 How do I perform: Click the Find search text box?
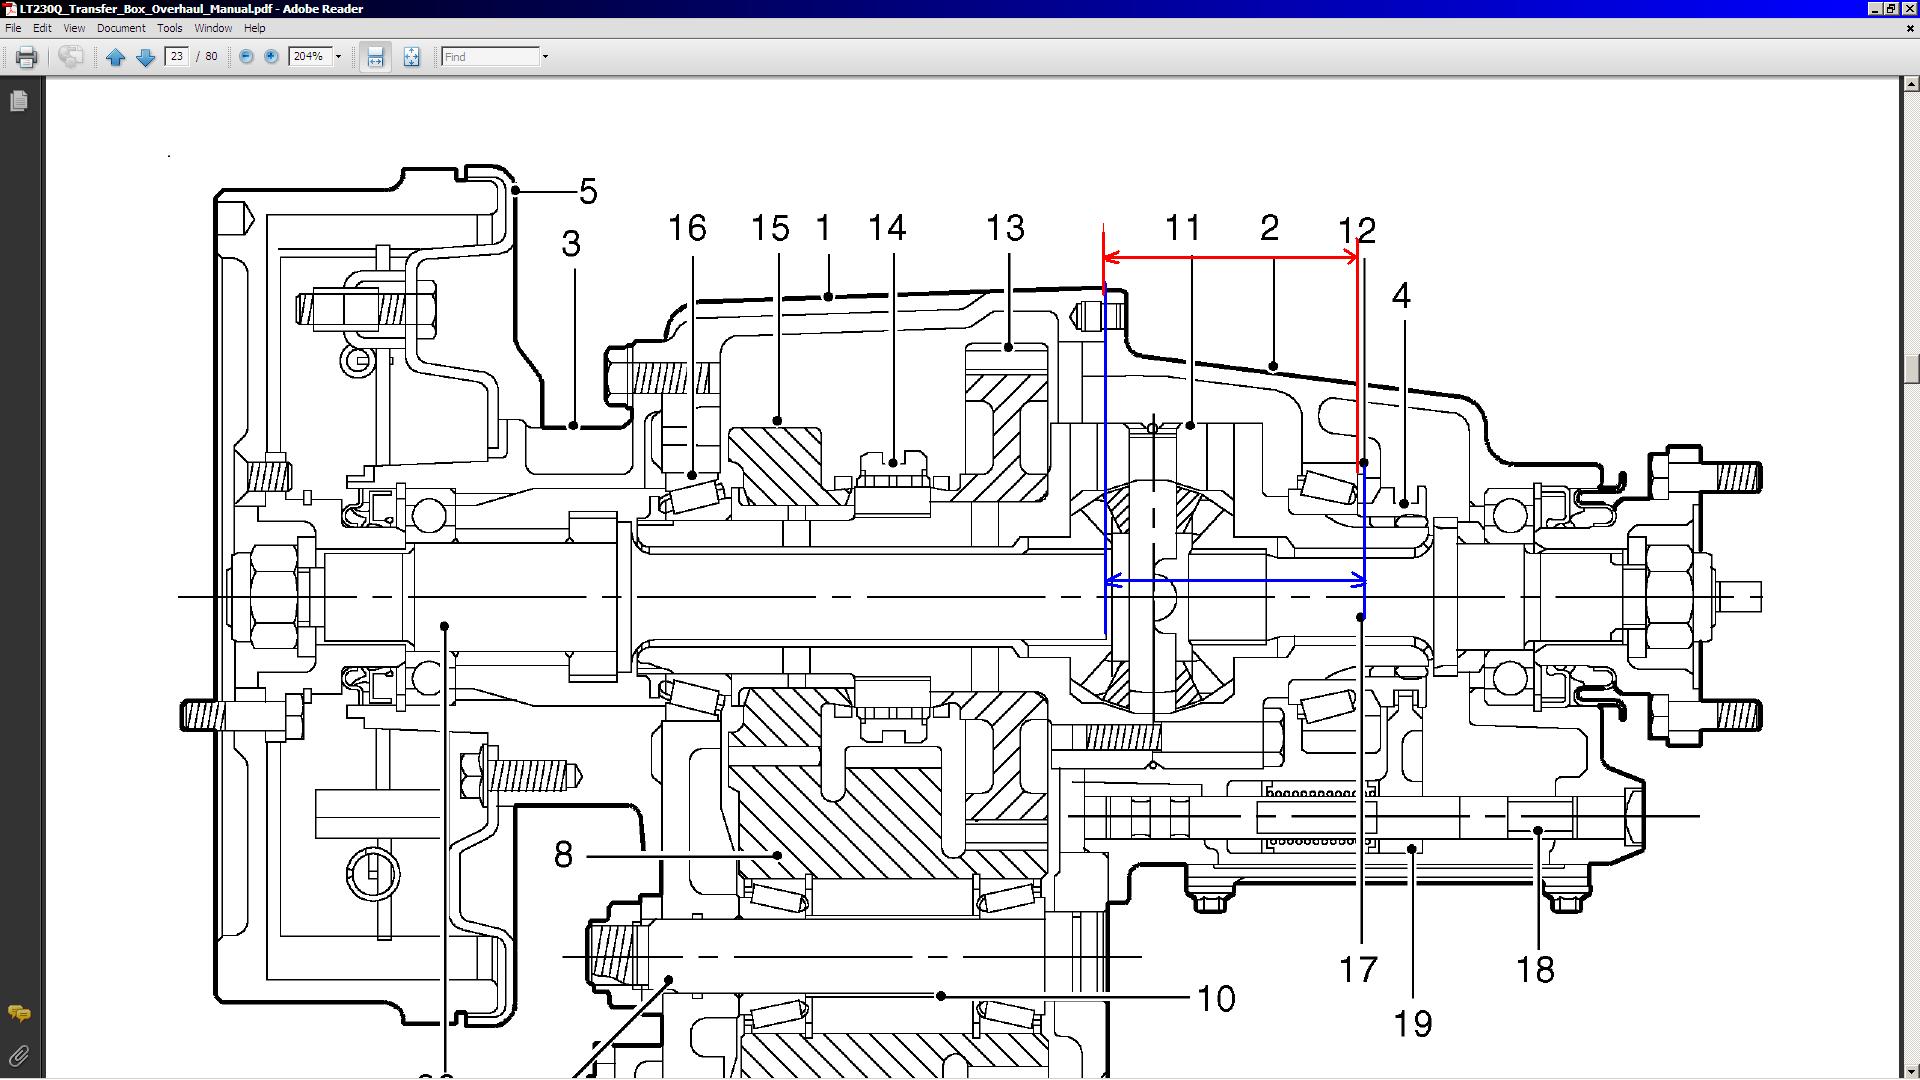[x=490, y=57]
